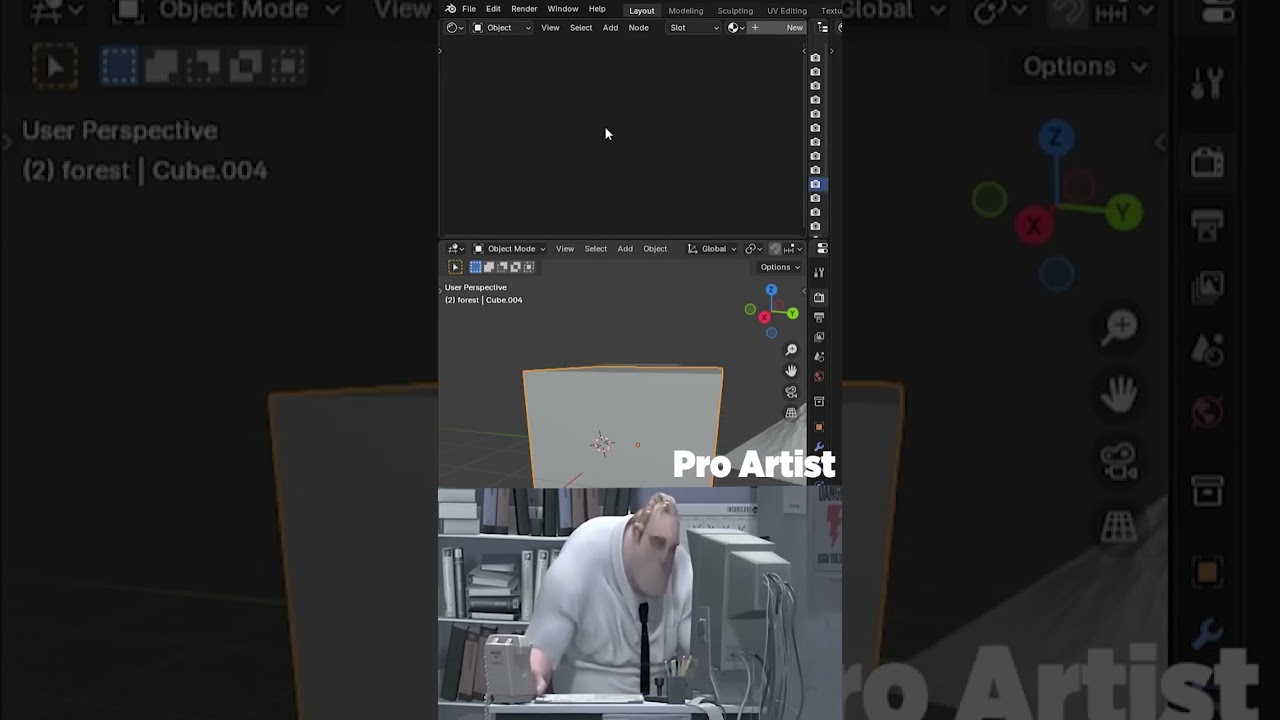The height and width of the screenshot is (720, 1280).
Task: Open the Edit menu
Action: click(x=493, y=9)
